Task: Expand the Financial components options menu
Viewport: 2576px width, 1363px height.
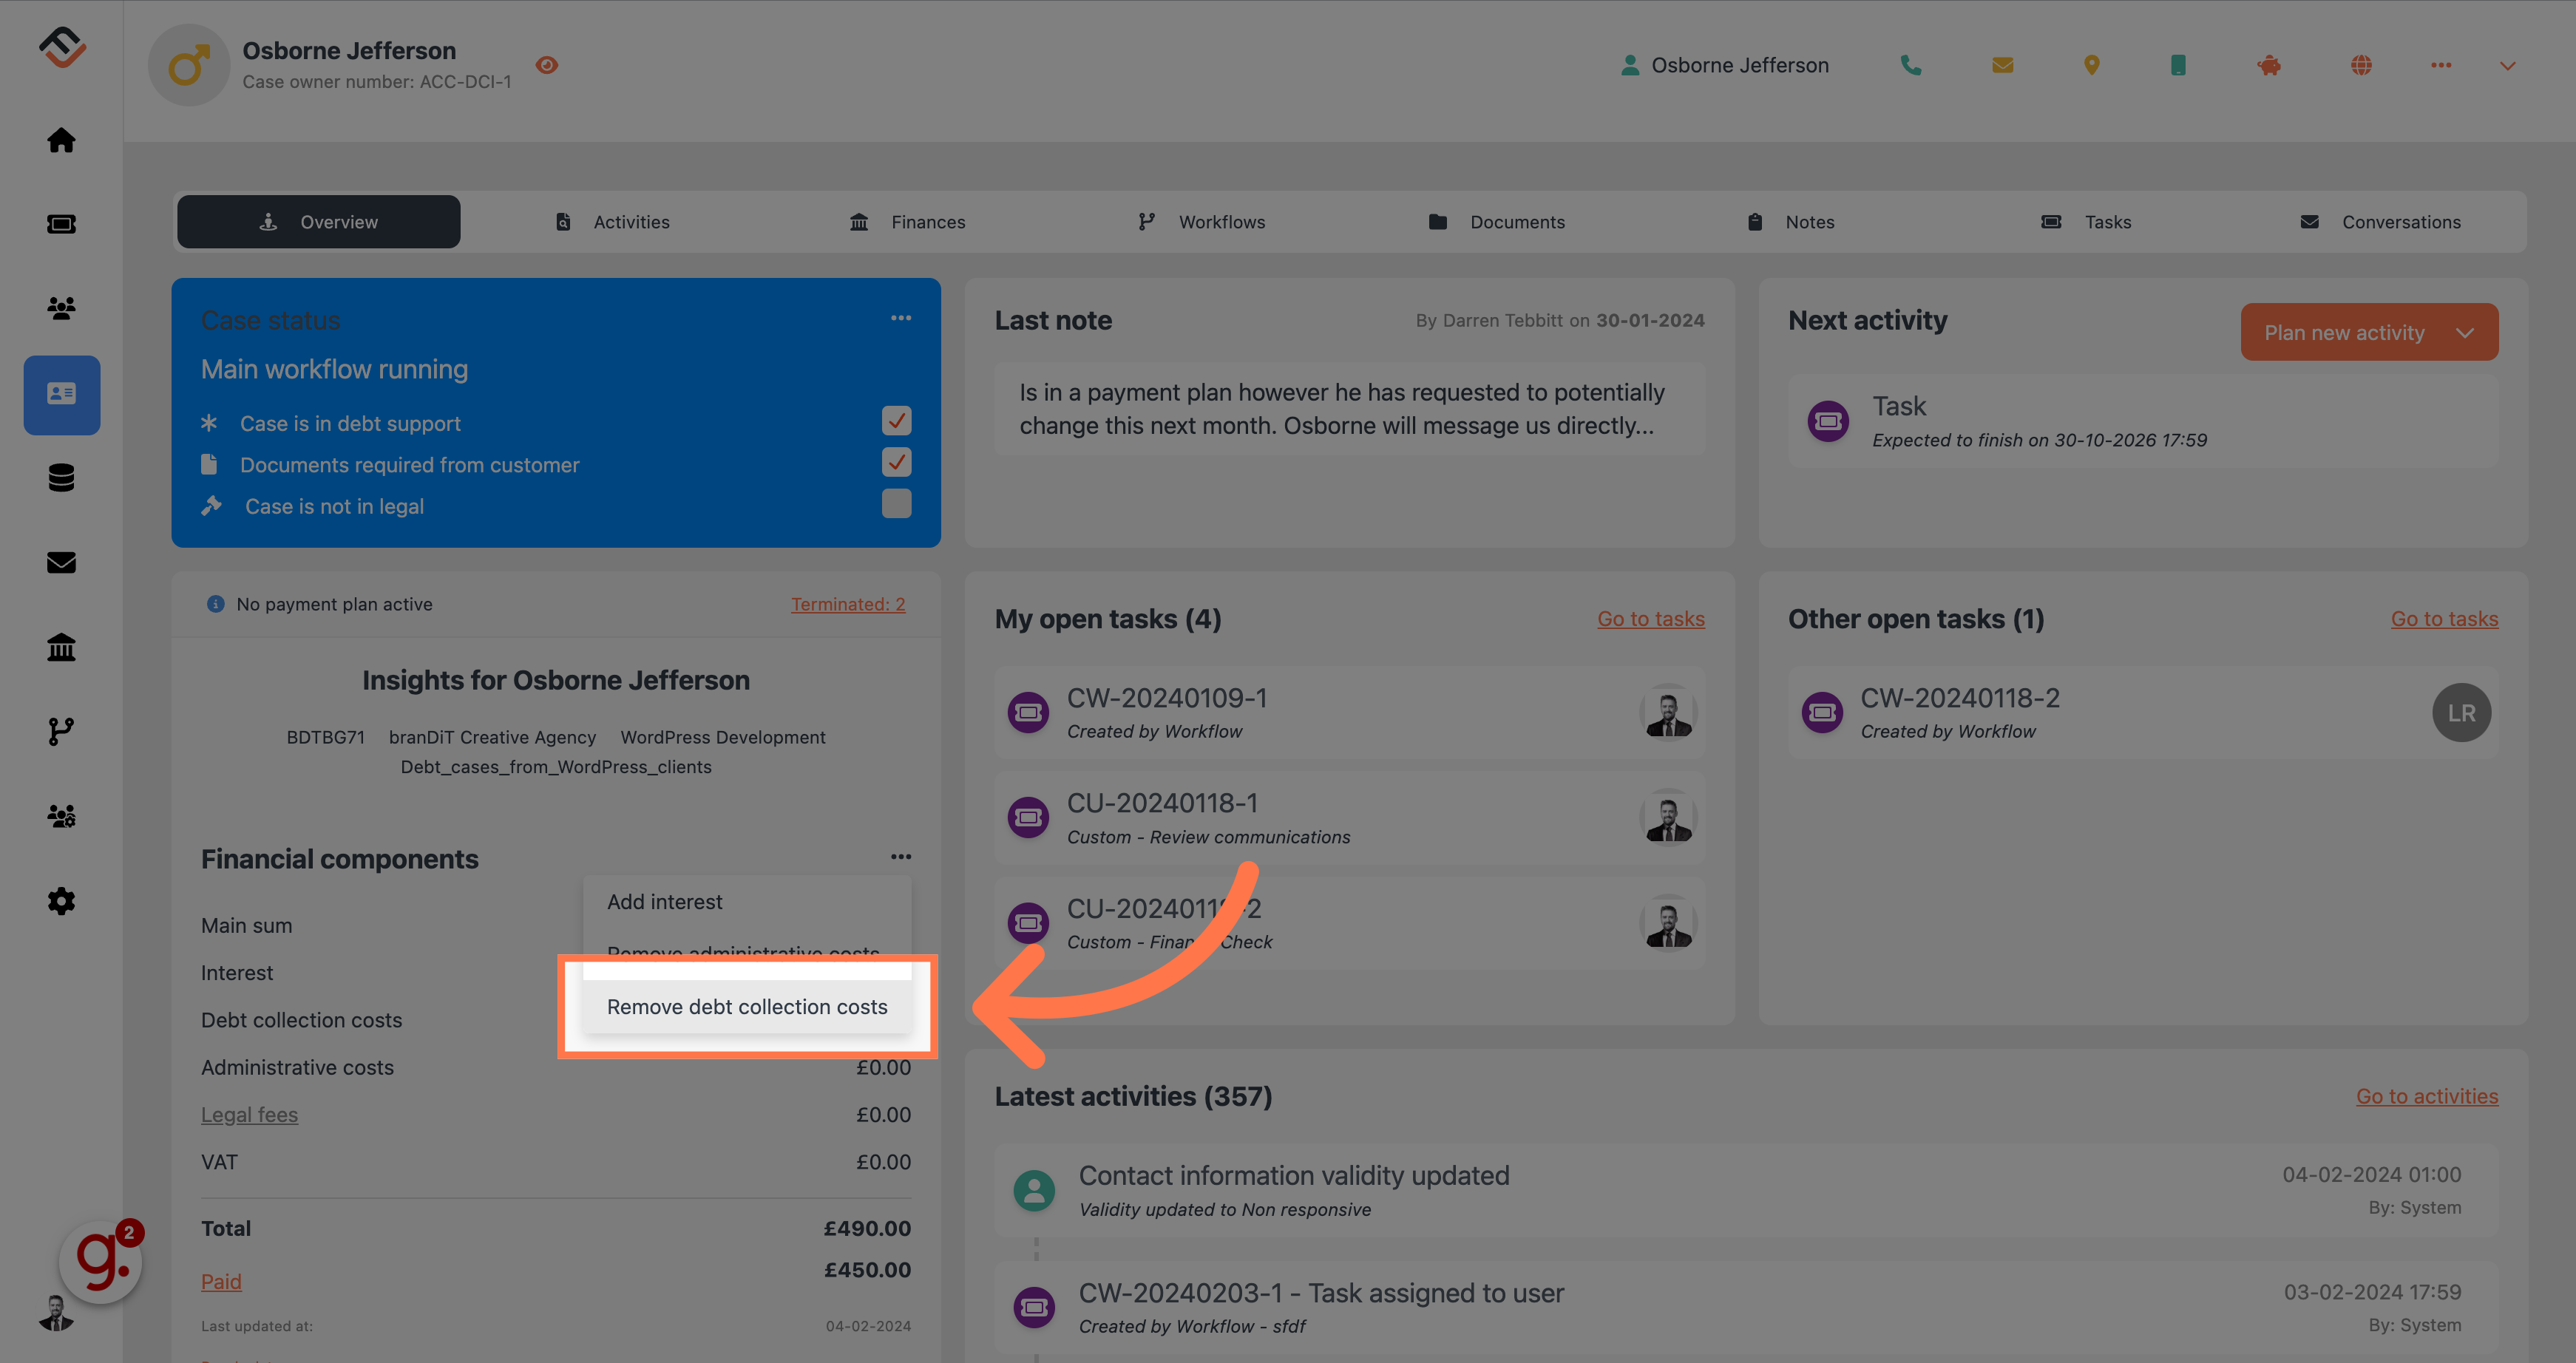Action: point(900,857)
